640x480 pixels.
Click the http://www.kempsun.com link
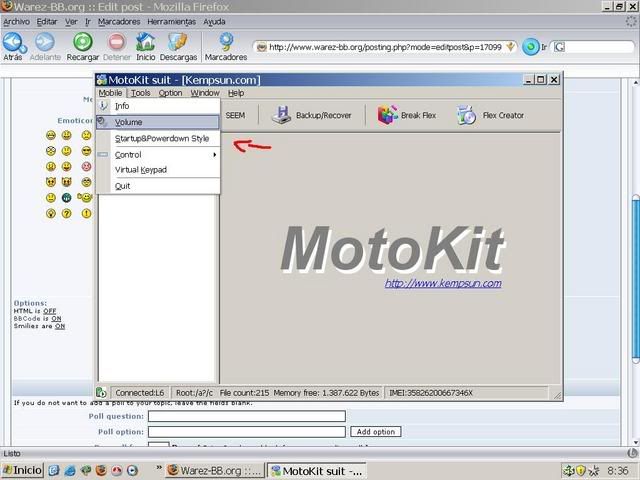coord(443,283)
